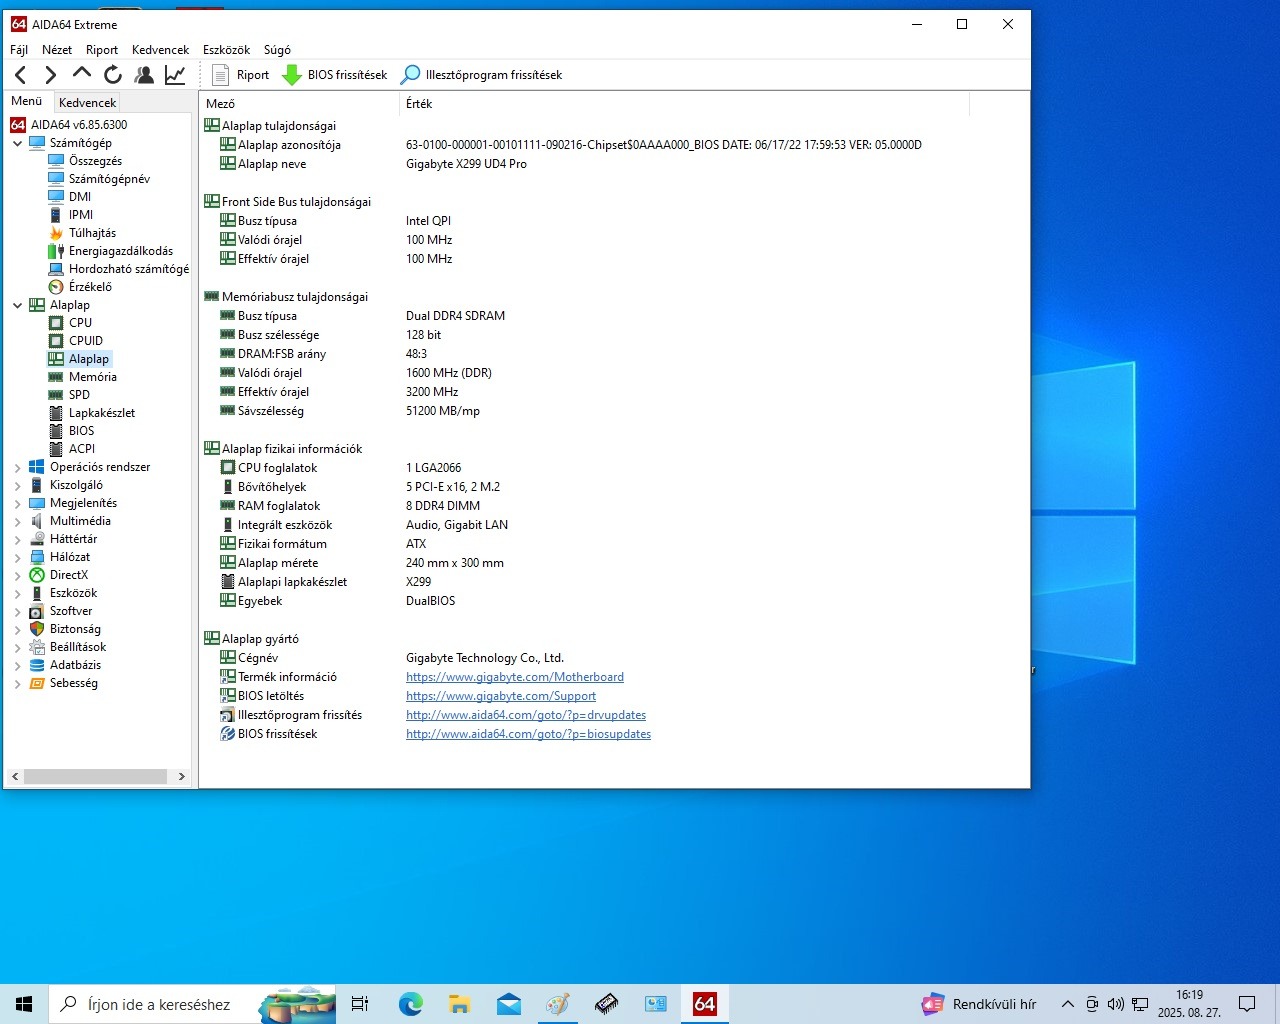This screenshot has height=1024, width=1280.
Task: Open the user profile toolbar icon
Action: (144, 75)
